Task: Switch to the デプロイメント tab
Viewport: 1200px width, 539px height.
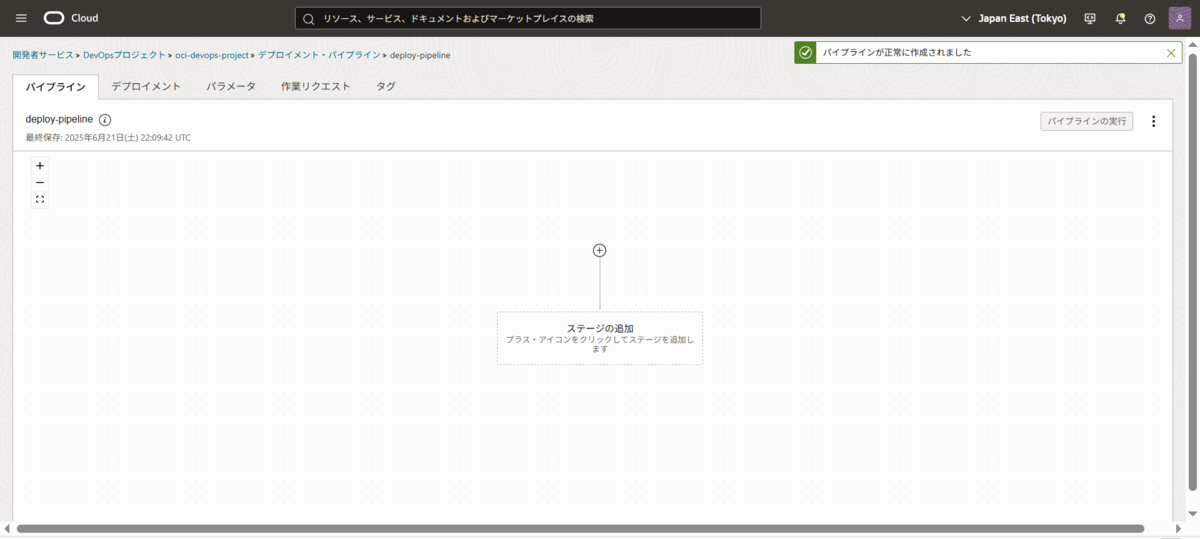Action: [x=146, y=86]
